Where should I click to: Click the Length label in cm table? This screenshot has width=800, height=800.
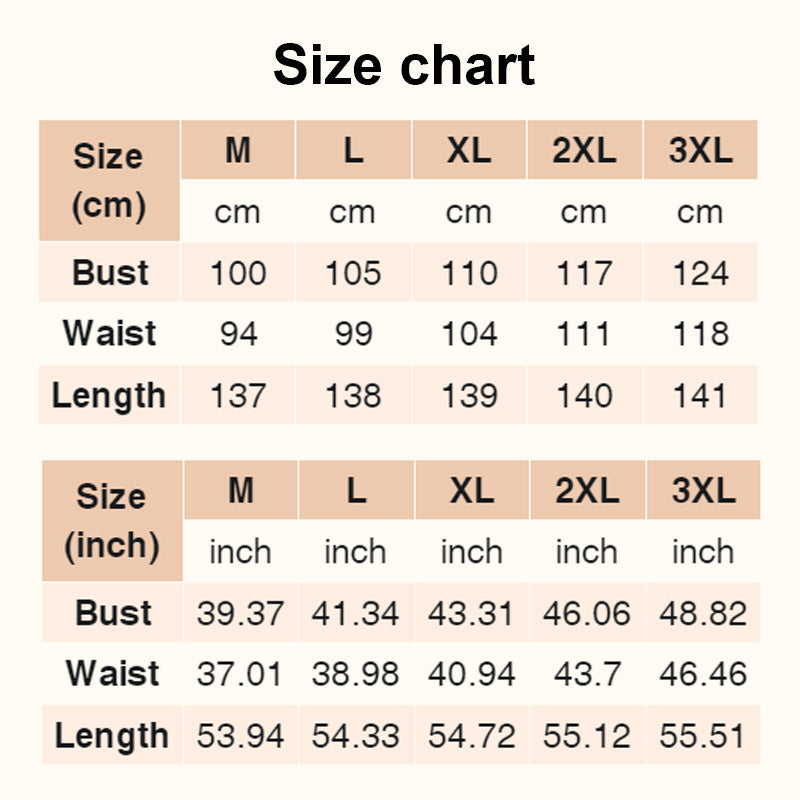point(109,395)
